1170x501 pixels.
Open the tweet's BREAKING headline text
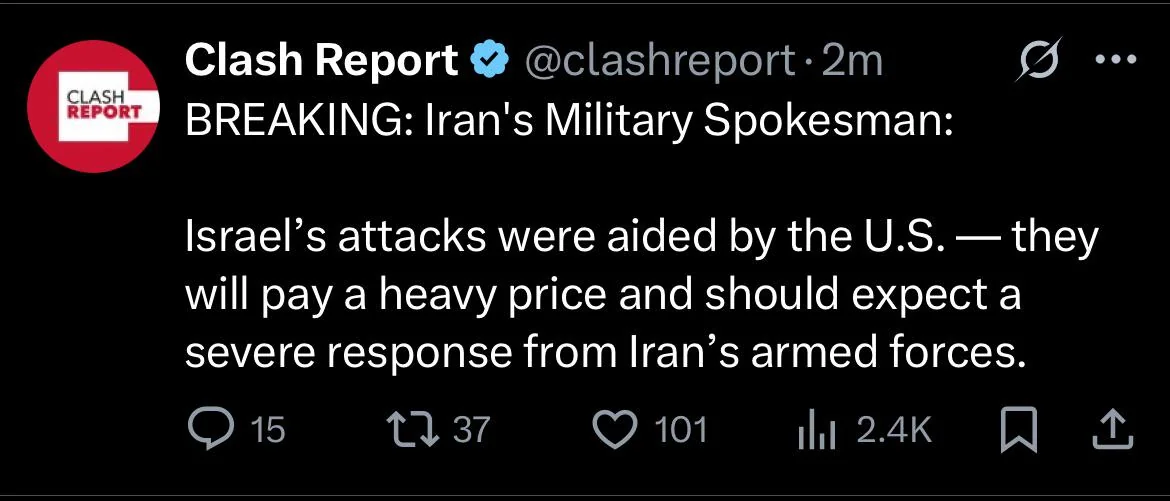569,122
